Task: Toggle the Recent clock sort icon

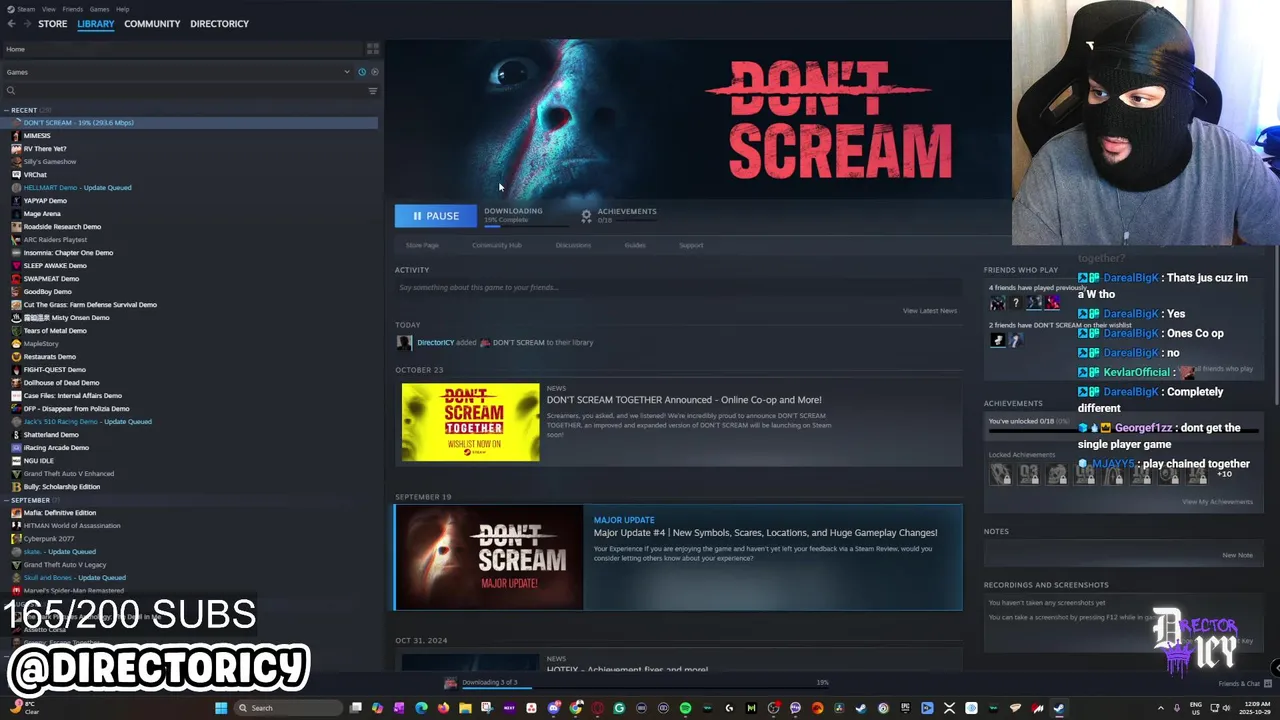Action: [x=362, y=72]
